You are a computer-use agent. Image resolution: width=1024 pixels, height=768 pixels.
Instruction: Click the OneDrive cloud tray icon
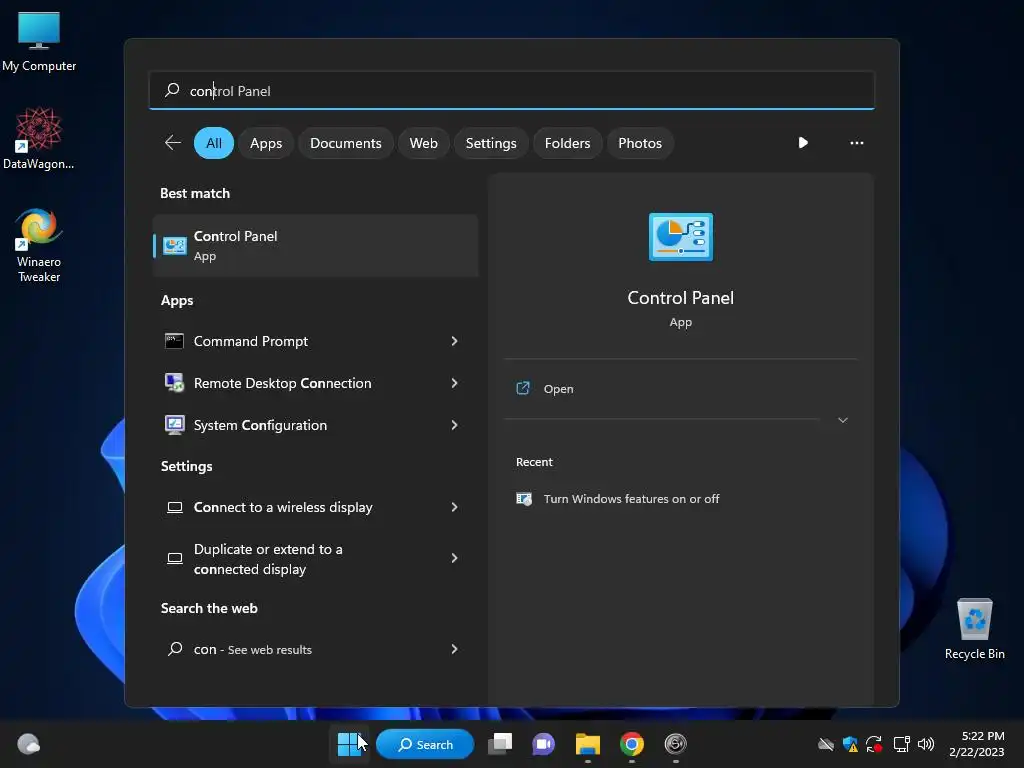pyautogui.click(x=826, y=744)
